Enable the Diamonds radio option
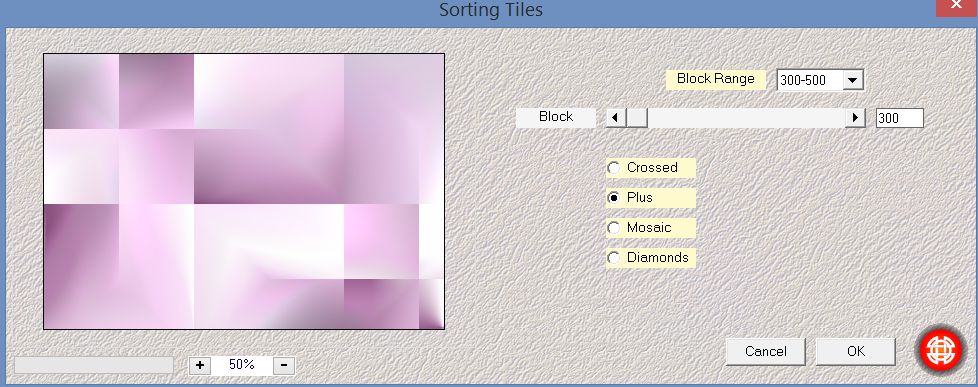978x387 pixels. coord(614,258)
